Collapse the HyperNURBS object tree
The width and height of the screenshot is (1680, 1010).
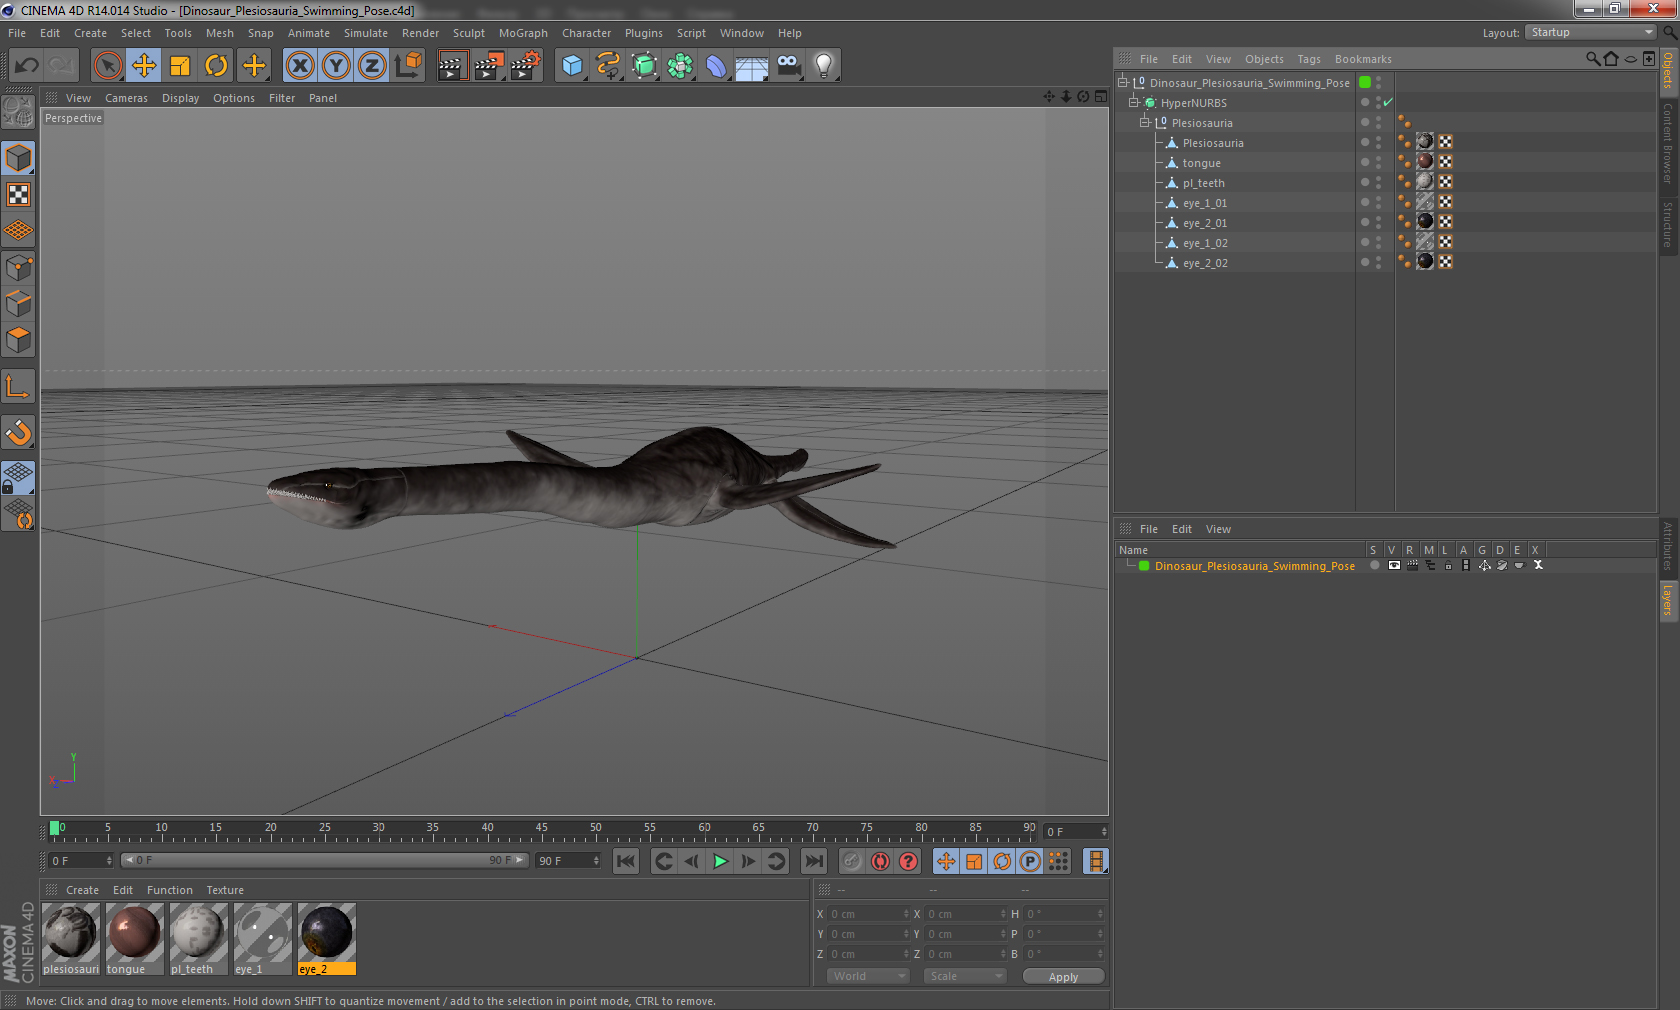[1134, 103]
